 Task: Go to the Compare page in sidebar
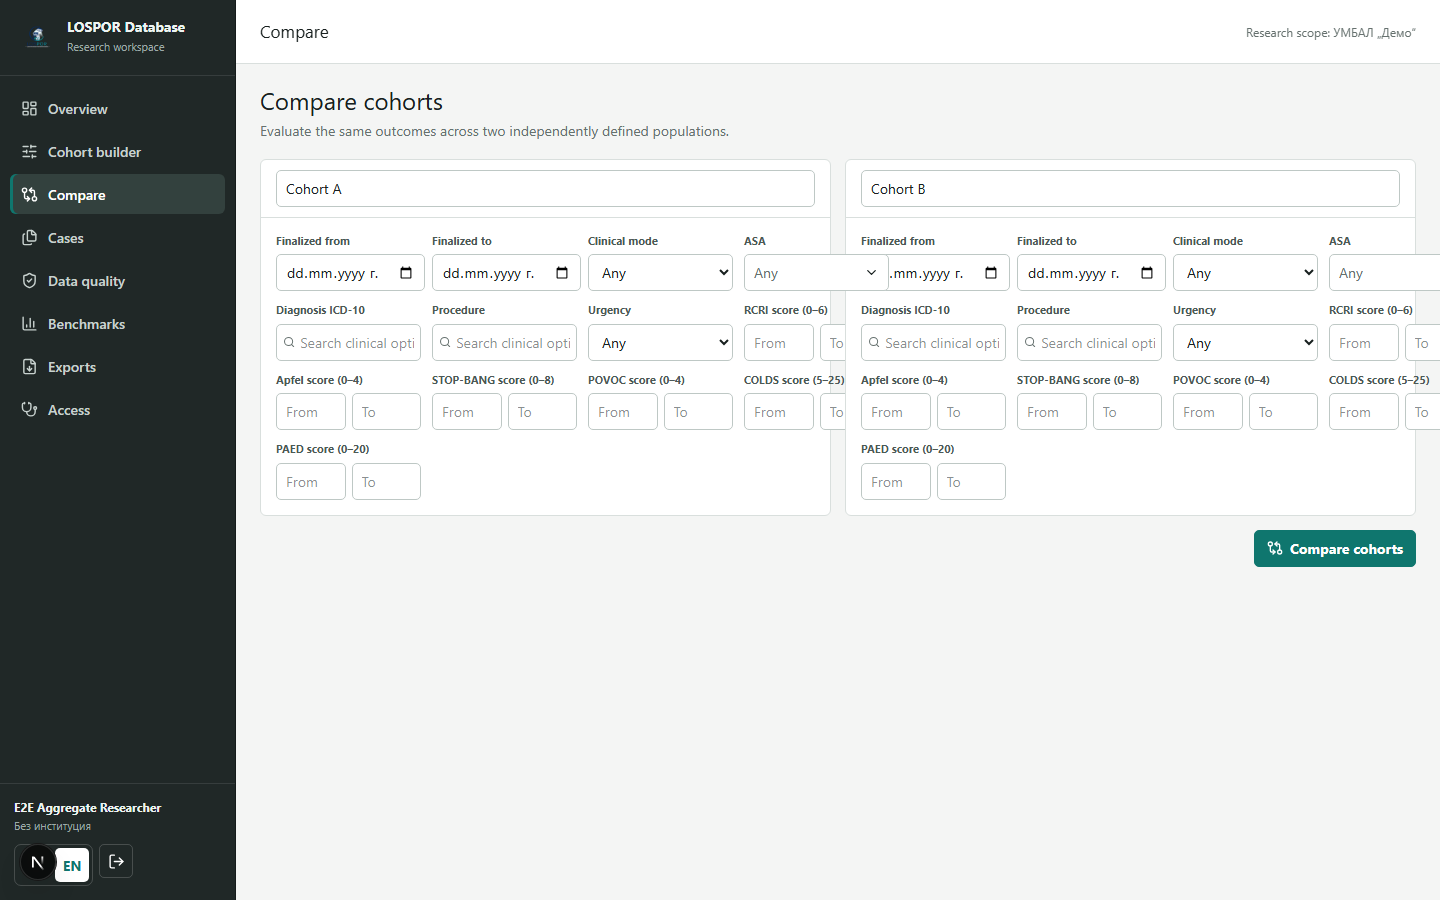118,195
